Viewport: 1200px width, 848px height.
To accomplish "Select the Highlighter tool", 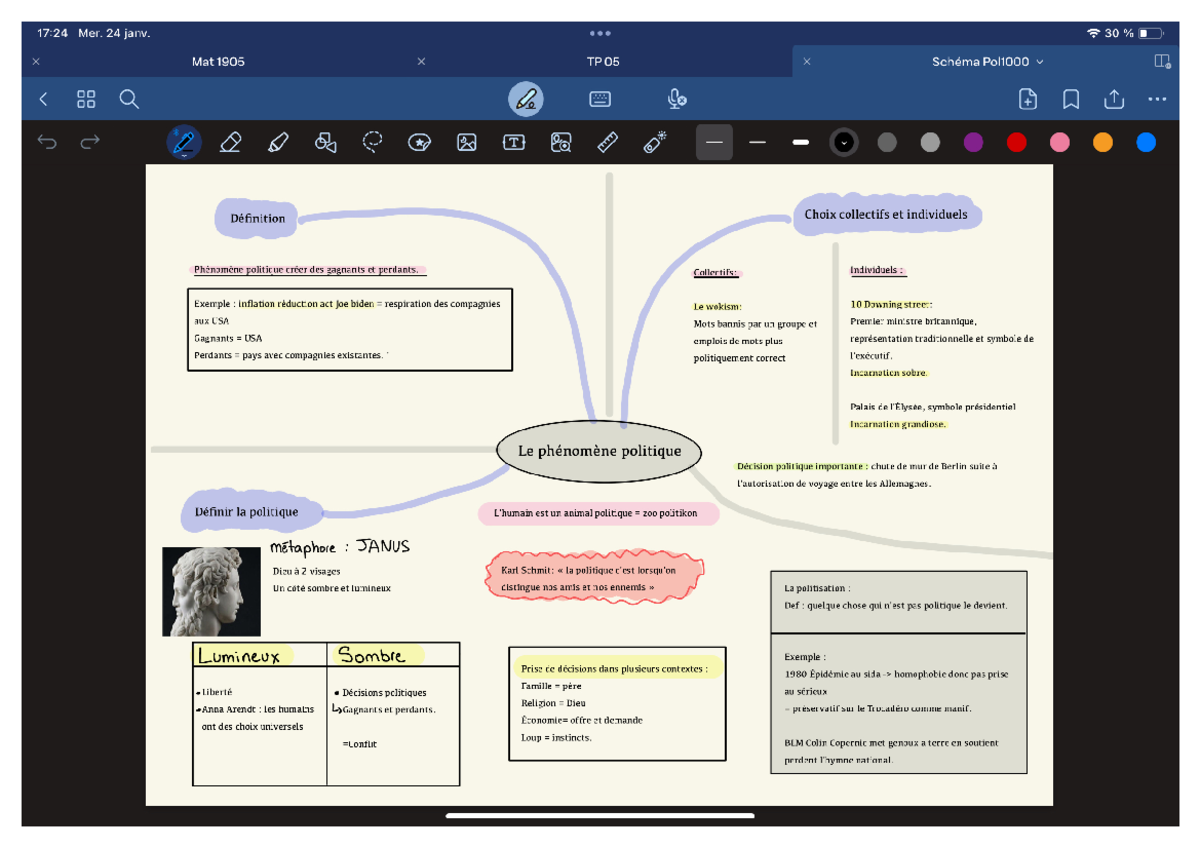I will coord(278,143).
